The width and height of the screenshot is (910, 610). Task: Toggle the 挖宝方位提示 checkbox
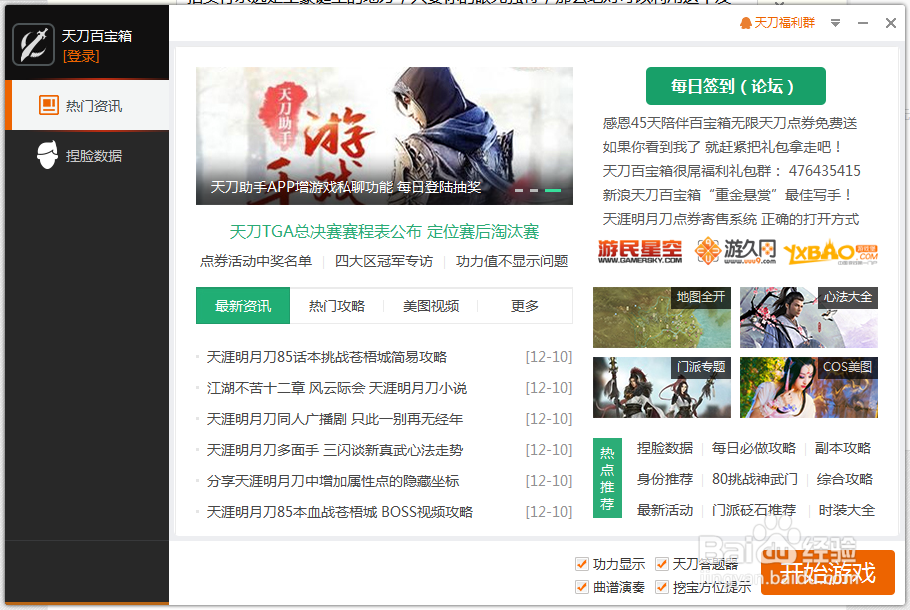pos(662,587)
